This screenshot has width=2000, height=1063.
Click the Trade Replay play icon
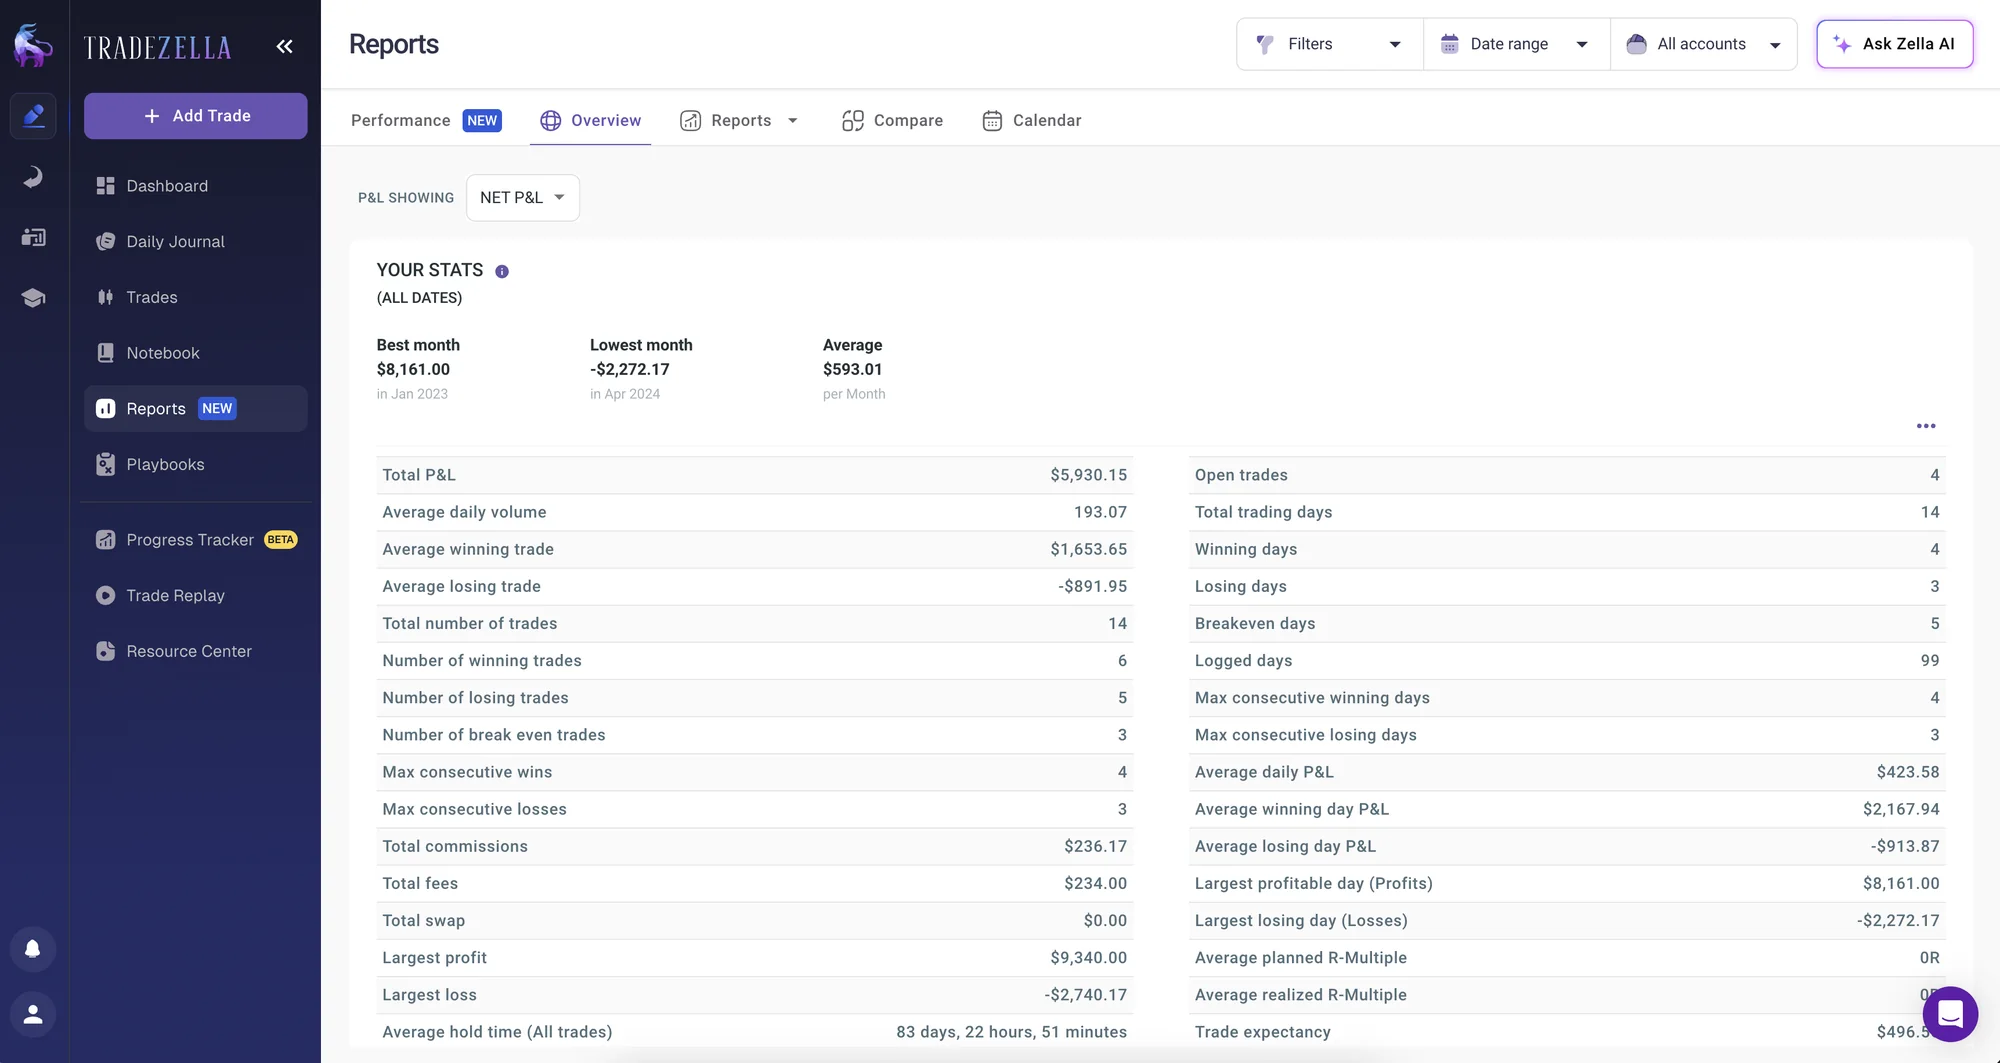pos(105,596)
